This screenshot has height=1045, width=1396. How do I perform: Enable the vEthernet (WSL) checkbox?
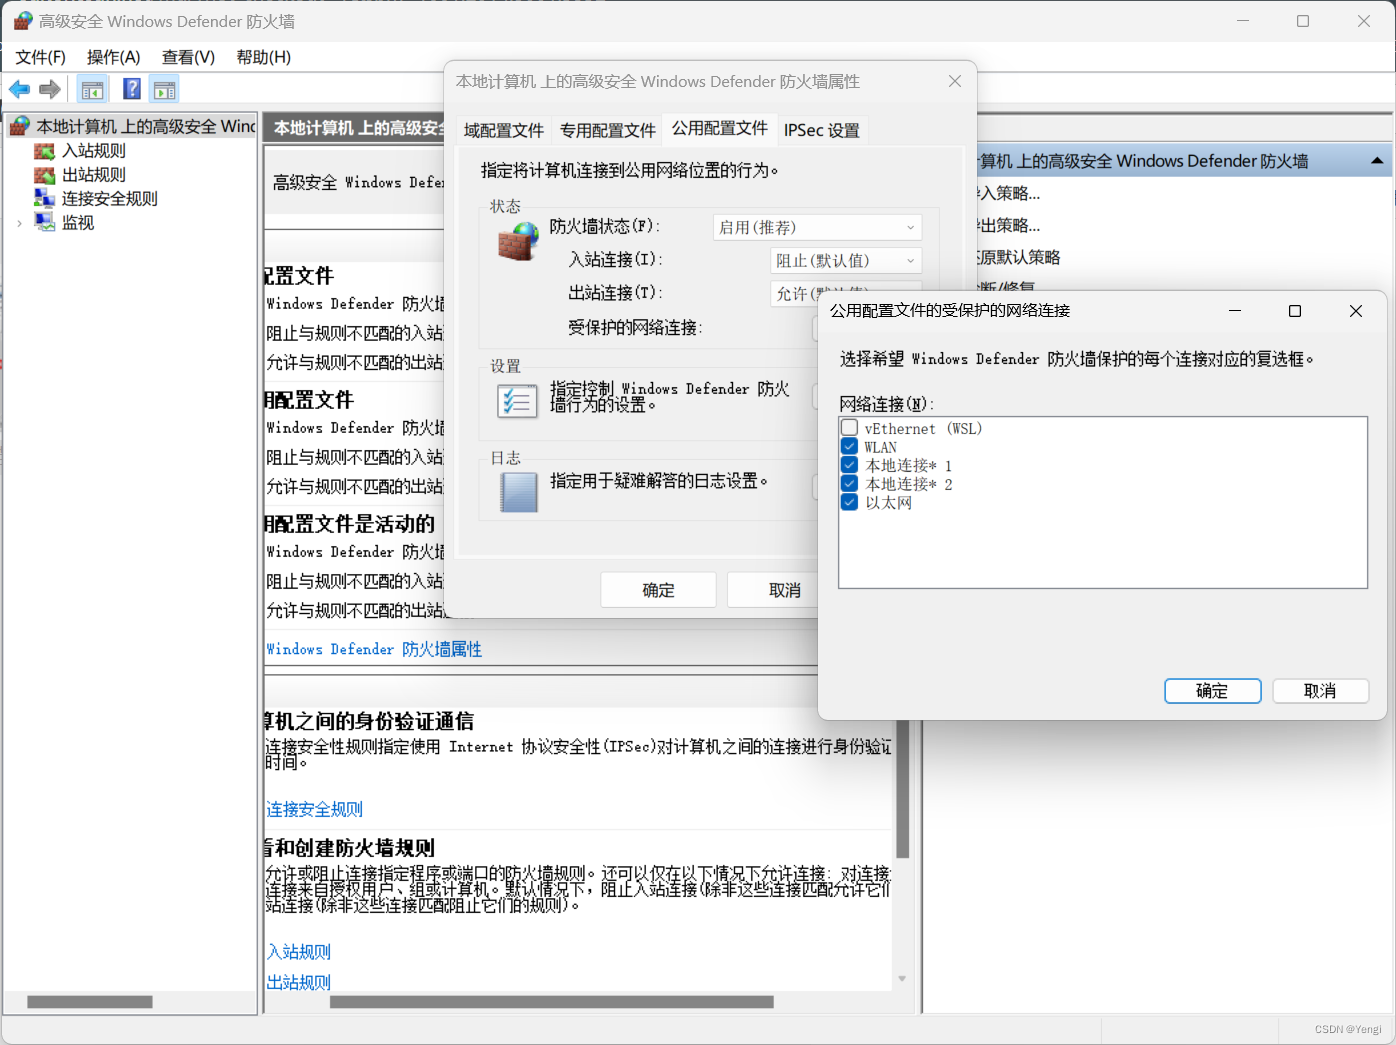tap(850, 428)
